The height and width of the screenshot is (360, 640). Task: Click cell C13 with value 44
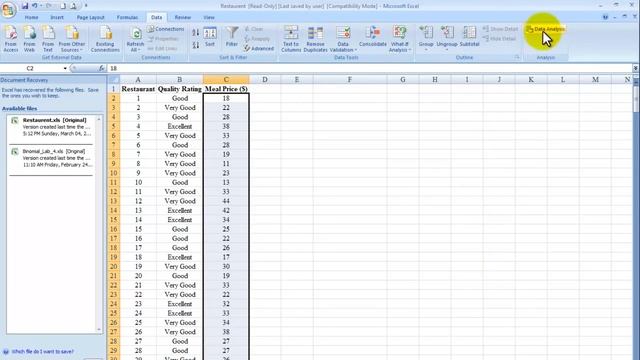tap(226, 201)
